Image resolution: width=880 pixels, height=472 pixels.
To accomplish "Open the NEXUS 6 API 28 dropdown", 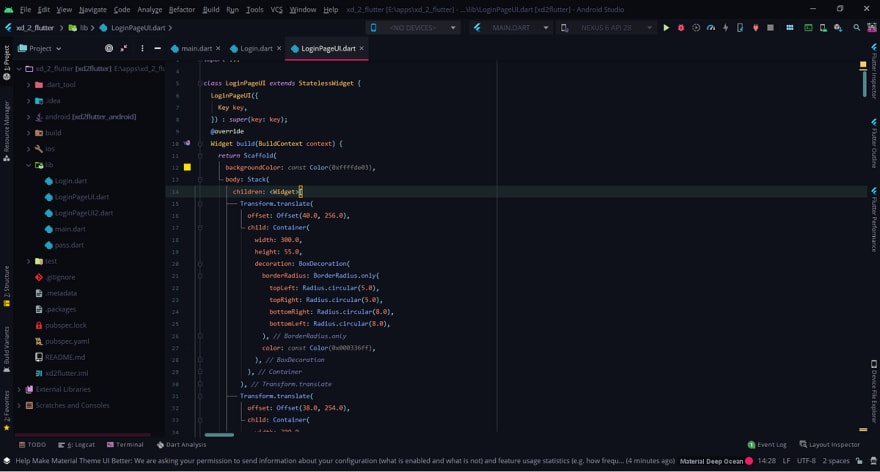I will 607,28.
